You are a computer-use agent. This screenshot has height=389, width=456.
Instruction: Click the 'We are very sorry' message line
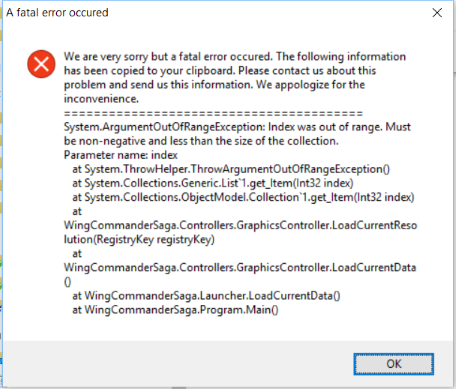[235, 57]
